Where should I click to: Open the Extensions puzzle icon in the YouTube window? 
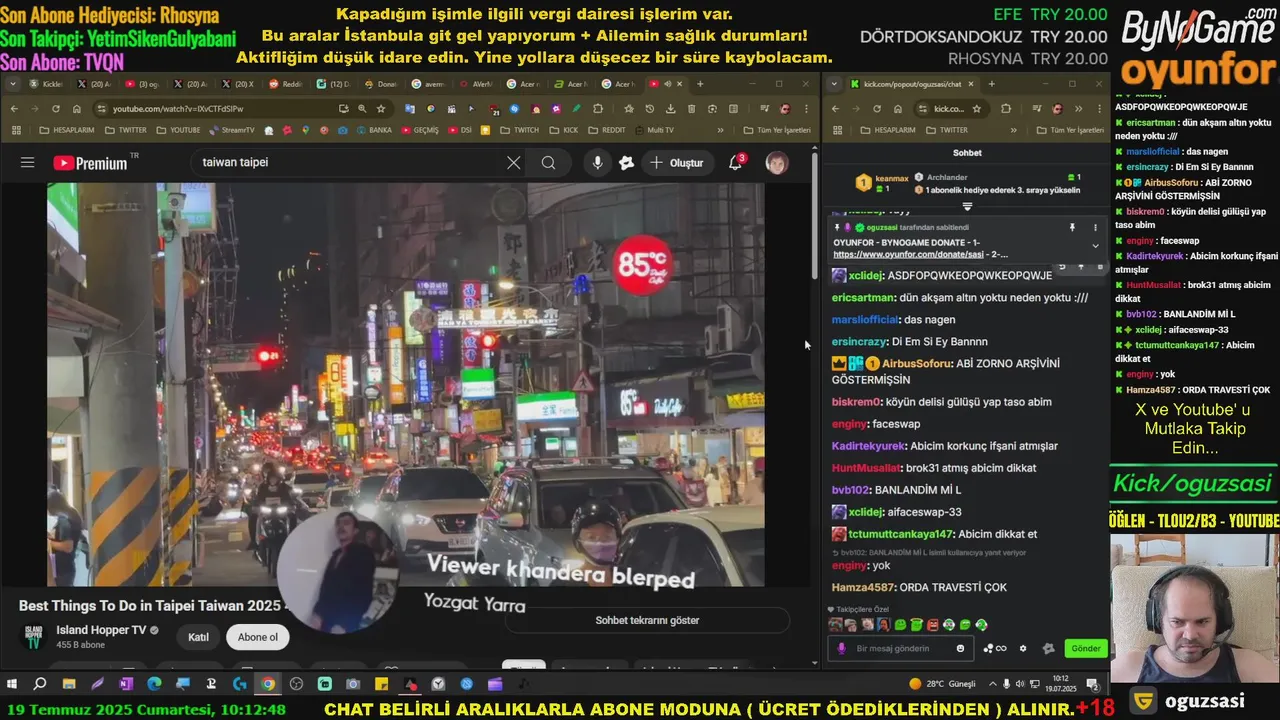(x=598, y=108)
